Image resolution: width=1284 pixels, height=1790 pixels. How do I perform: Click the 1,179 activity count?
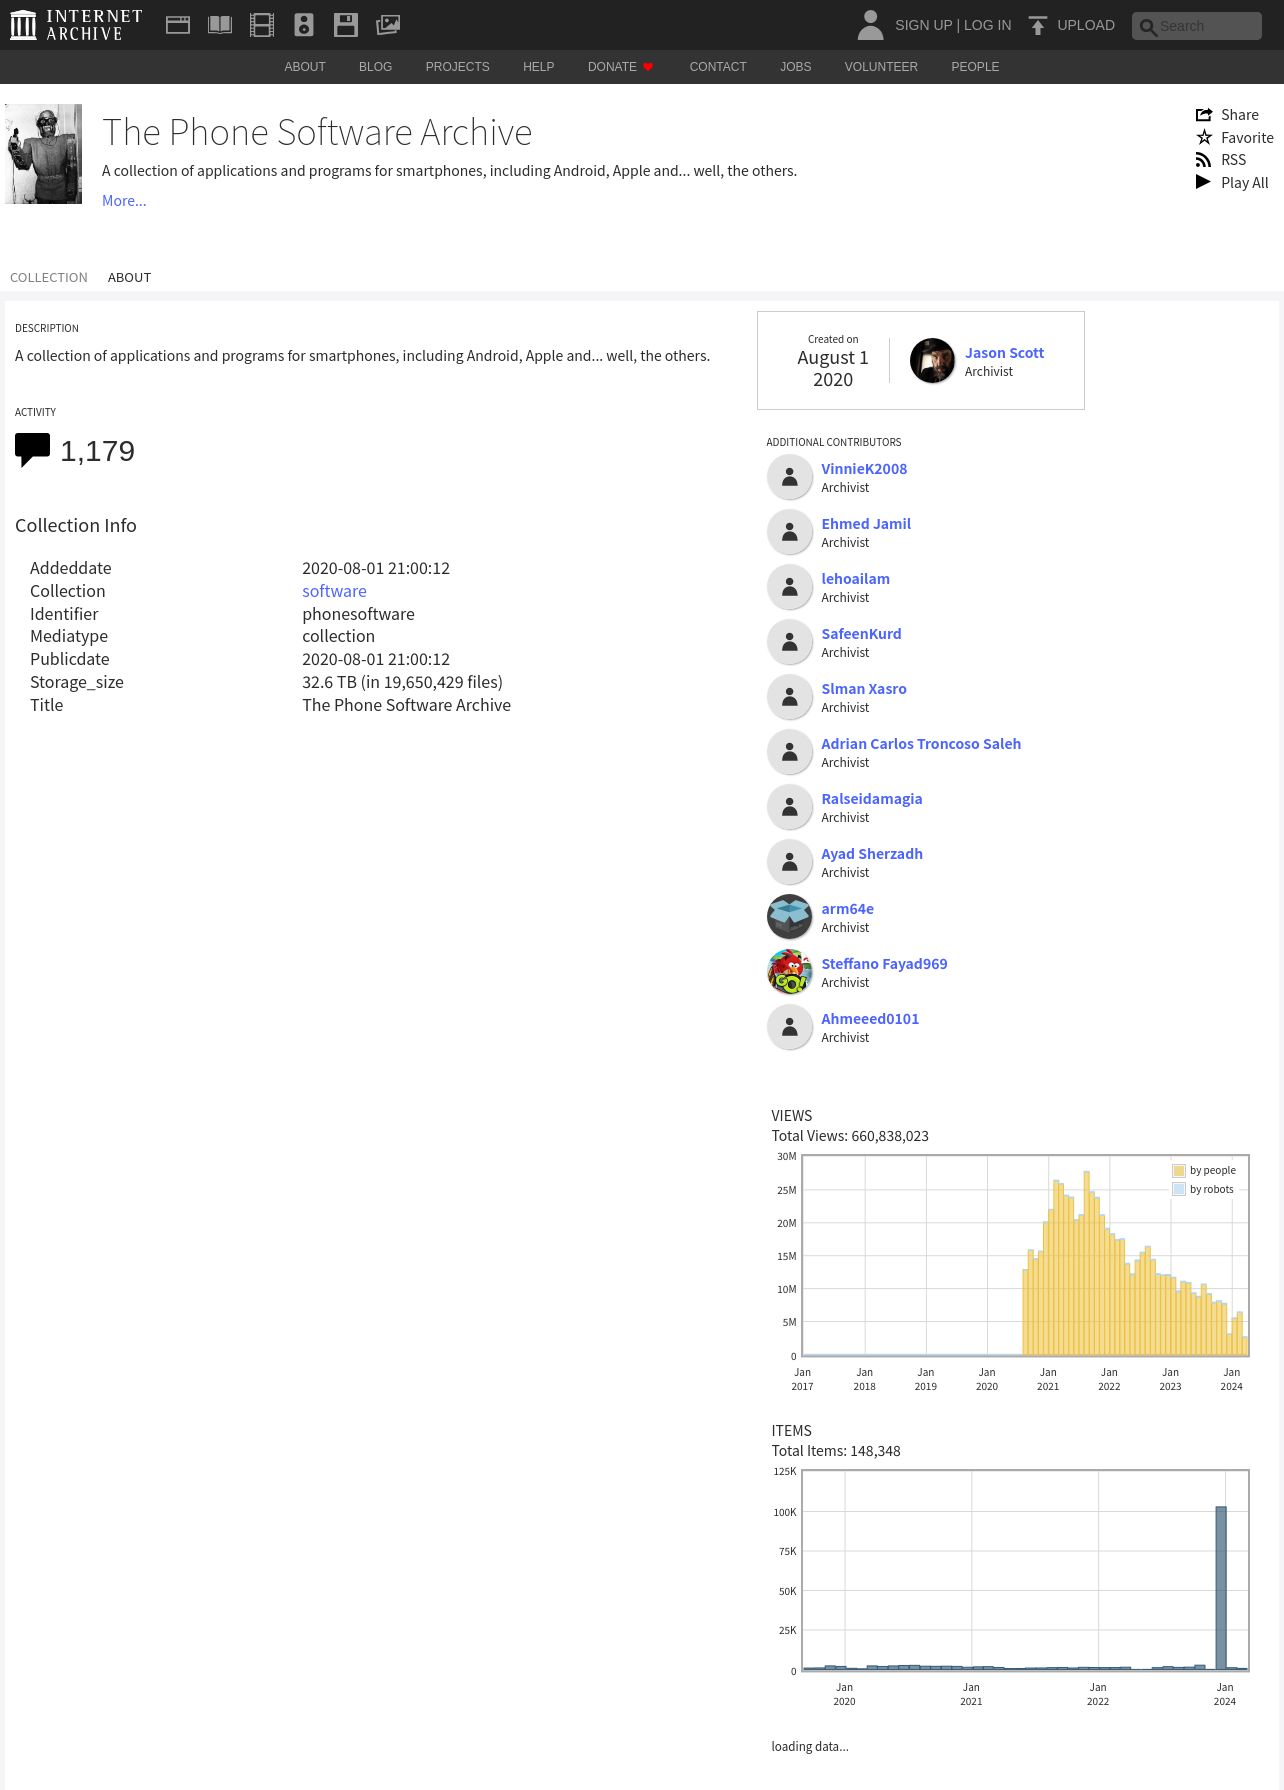click(x=97, y=451)
